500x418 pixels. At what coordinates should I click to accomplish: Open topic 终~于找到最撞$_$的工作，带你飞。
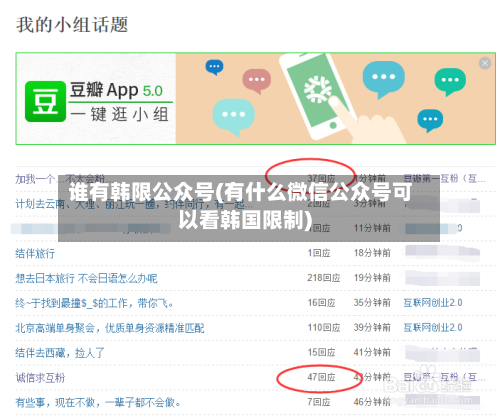click(94, 303)
